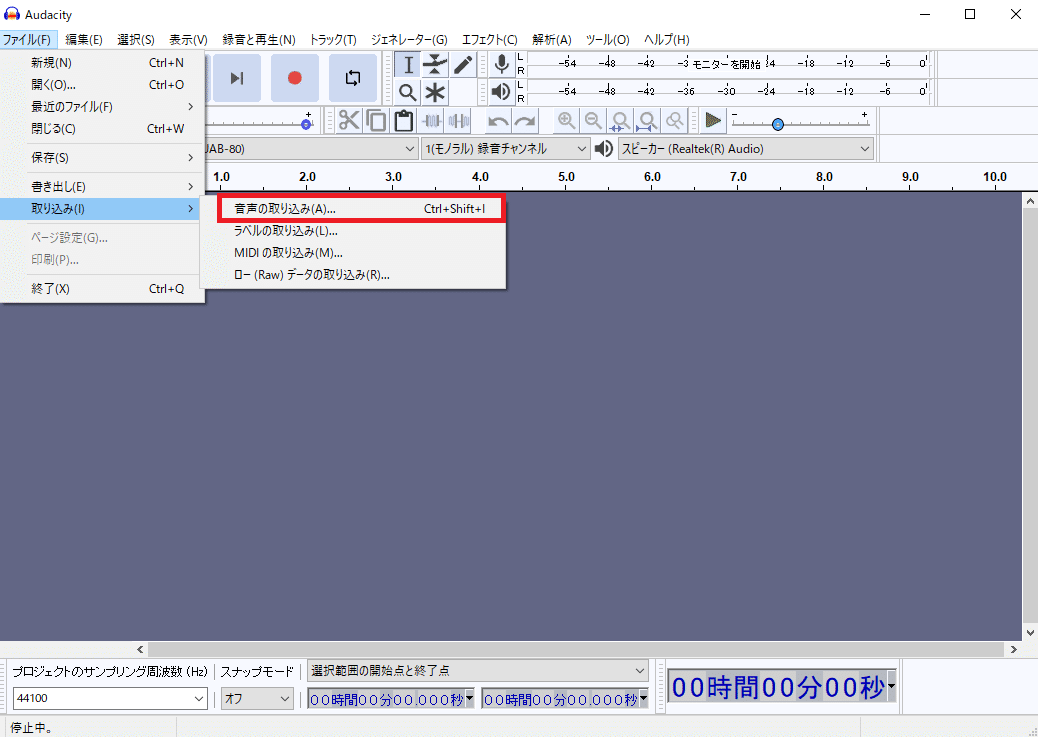Click the Paste clipboard icon
Image resolution: width=1038 pixels, height=737 pixels.
pyautogui.click(x=403, y=121)
